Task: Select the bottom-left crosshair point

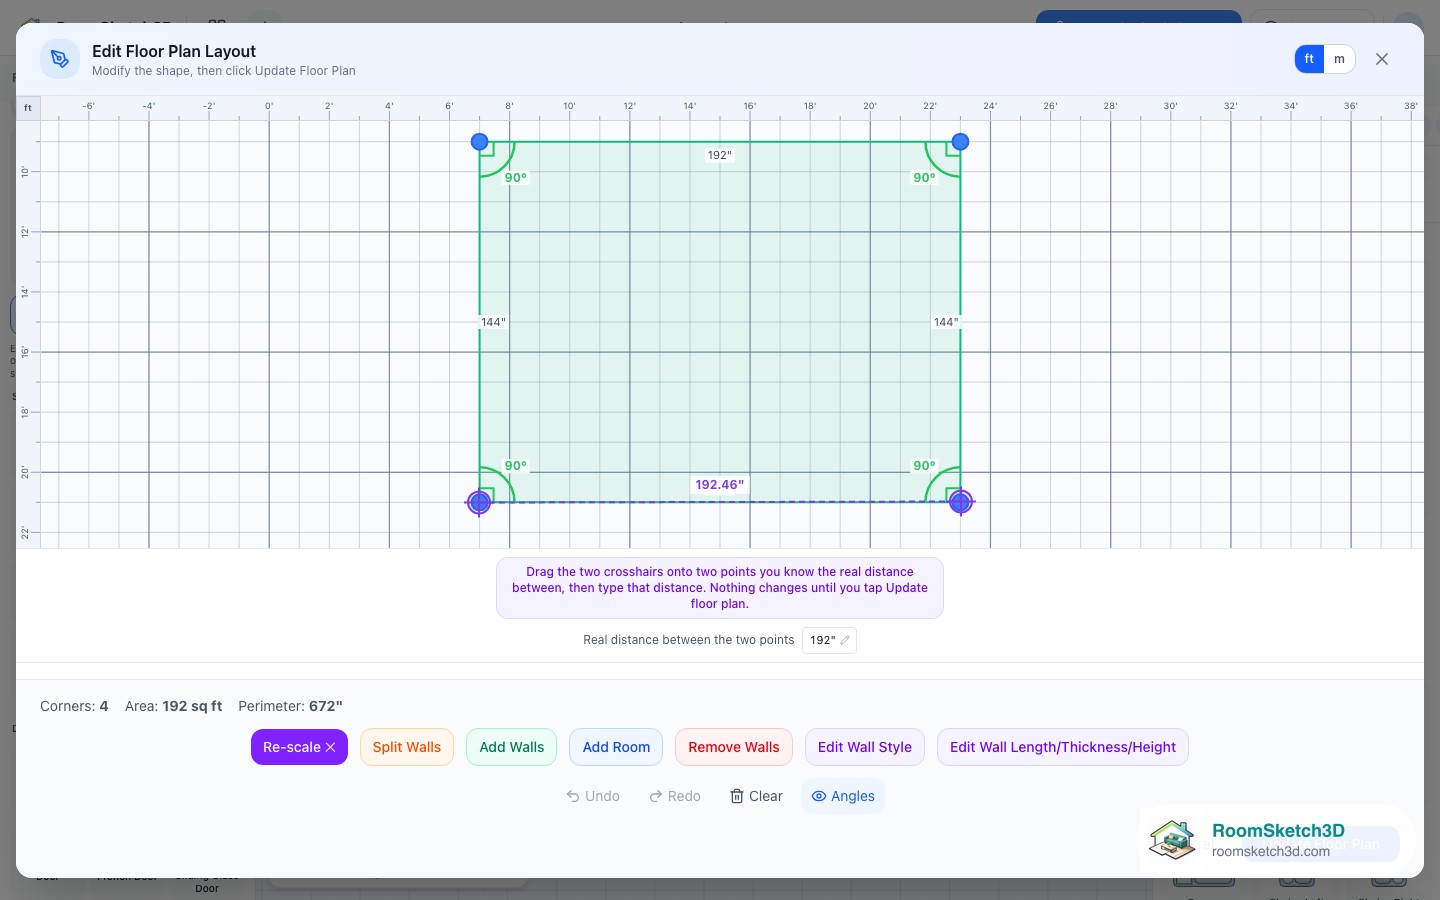Action: click(480, 502)
